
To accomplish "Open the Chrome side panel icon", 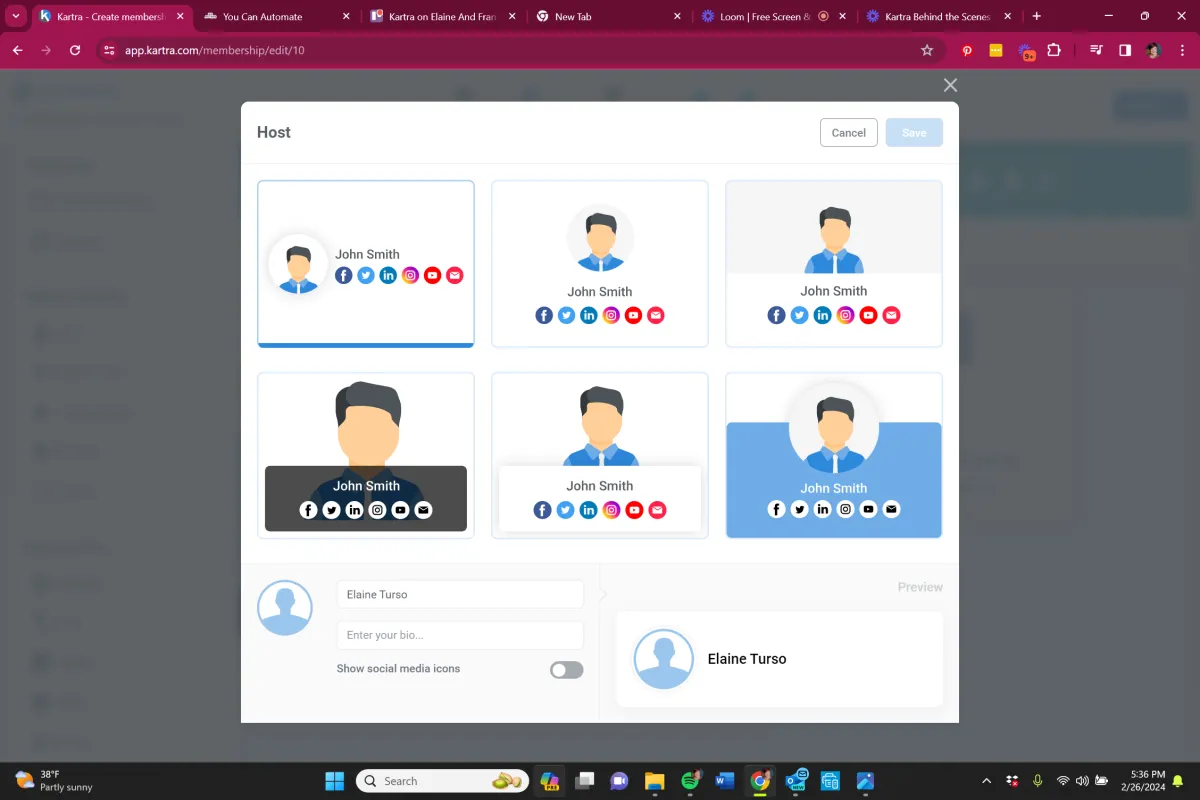I will pos(1125,50).
